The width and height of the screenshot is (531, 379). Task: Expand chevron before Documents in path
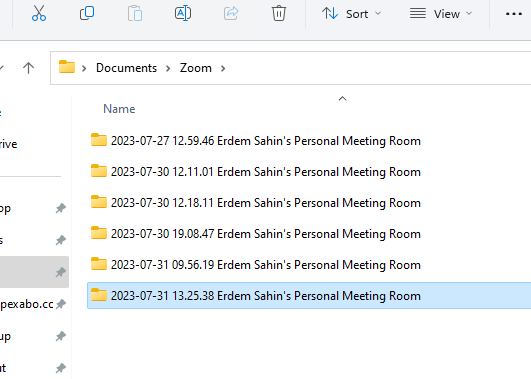tap(84, 68)
